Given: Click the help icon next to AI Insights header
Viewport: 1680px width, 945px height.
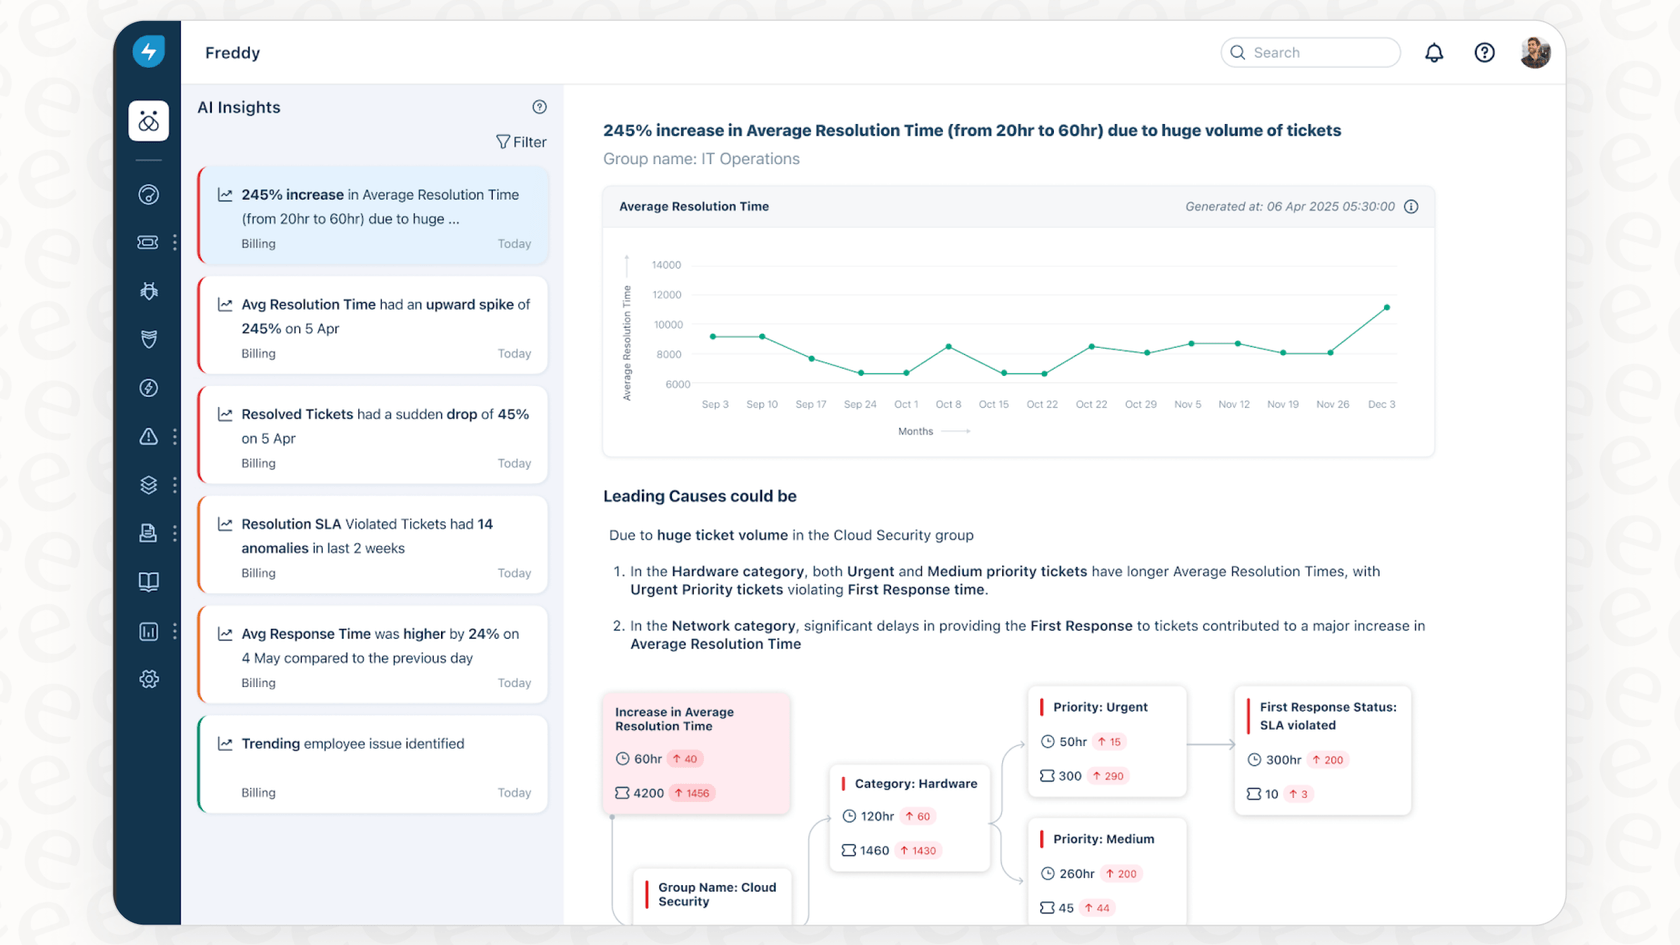Looking at the screenshot, I should 539,106.
